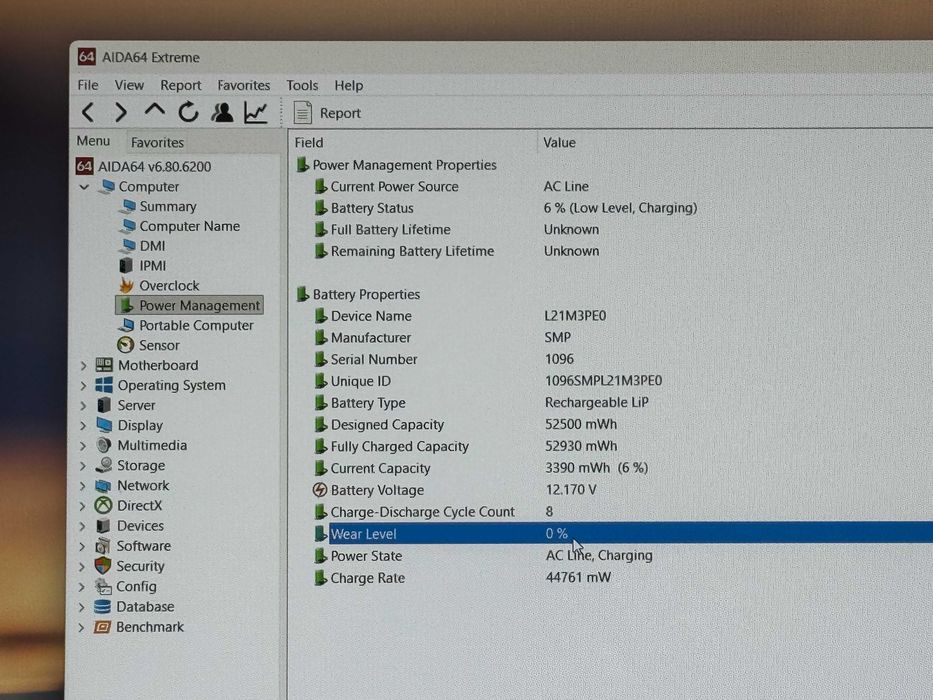Click the Report toolbar button label

pos(340,113)
